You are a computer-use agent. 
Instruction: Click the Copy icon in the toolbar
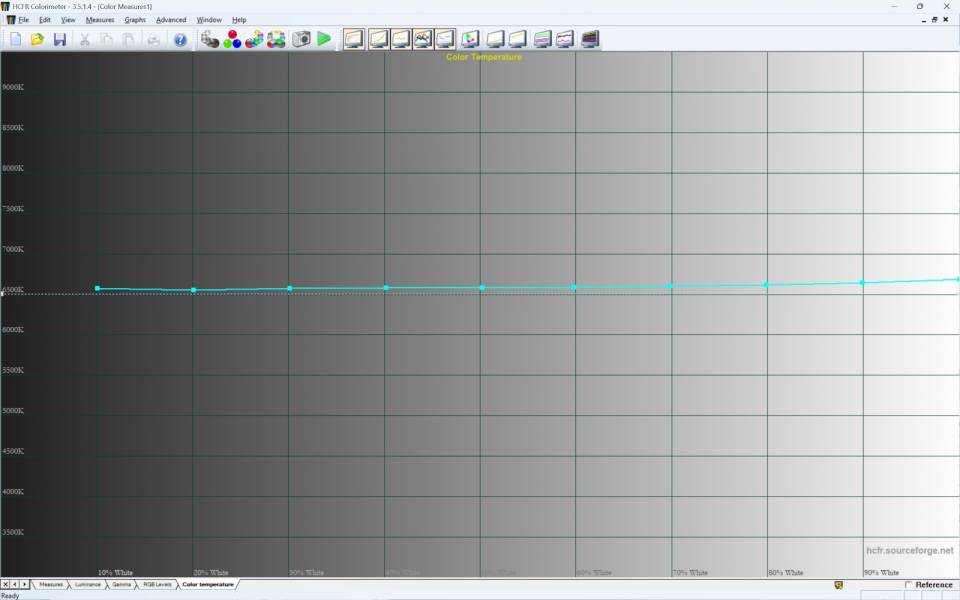pyautogui.click(x=107, y=40)
